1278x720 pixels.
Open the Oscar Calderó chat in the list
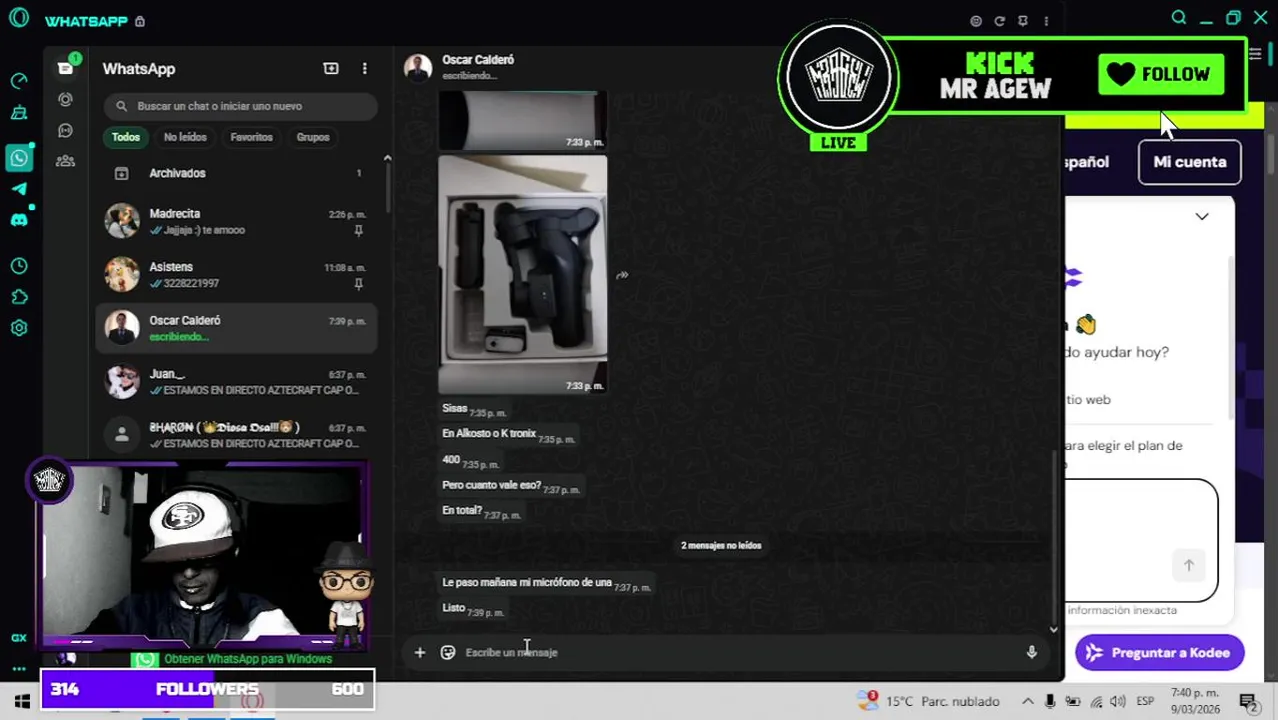237,328
